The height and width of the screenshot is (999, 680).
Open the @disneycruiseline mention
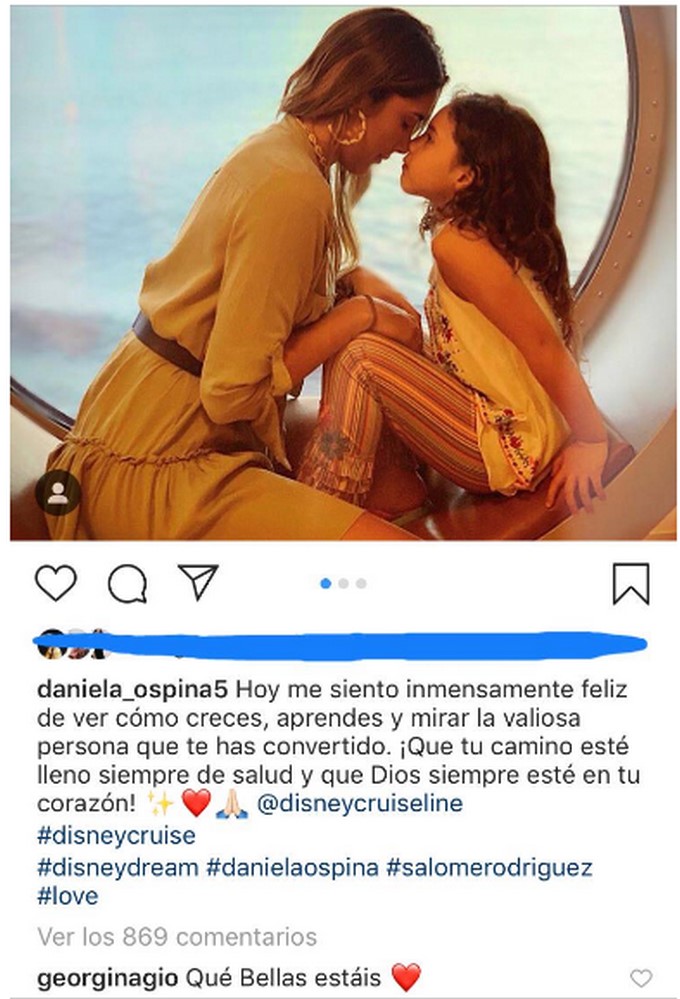359,803
